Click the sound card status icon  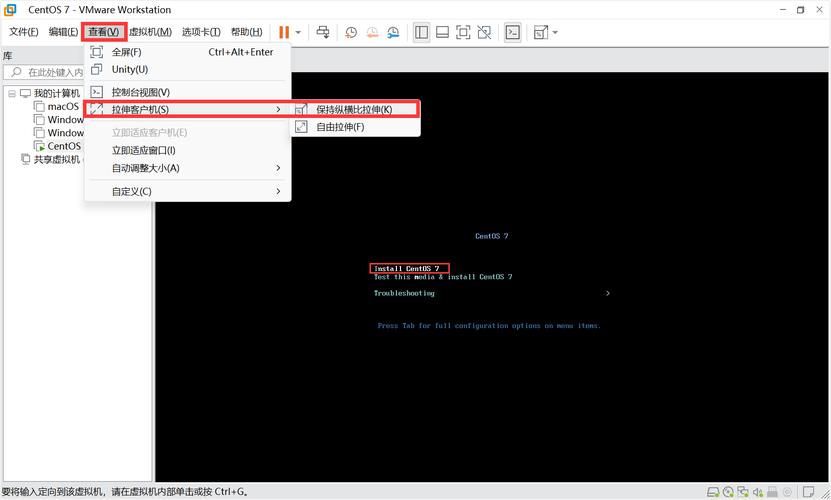tap(758, 492)
